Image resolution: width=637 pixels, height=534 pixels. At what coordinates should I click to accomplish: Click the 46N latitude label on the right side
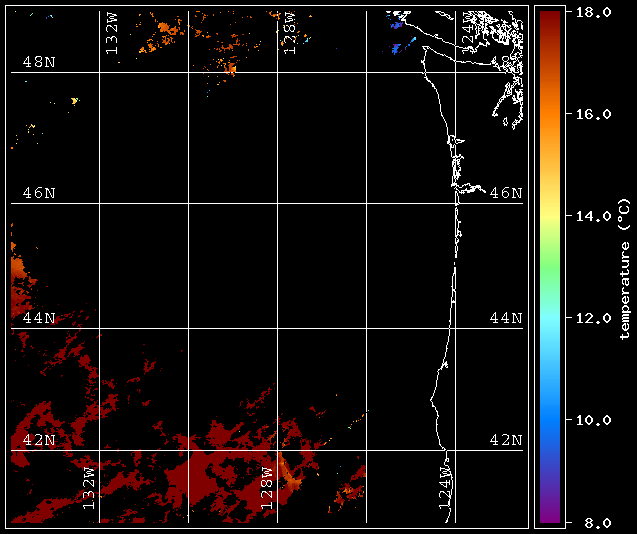click(x=505, y=192)
